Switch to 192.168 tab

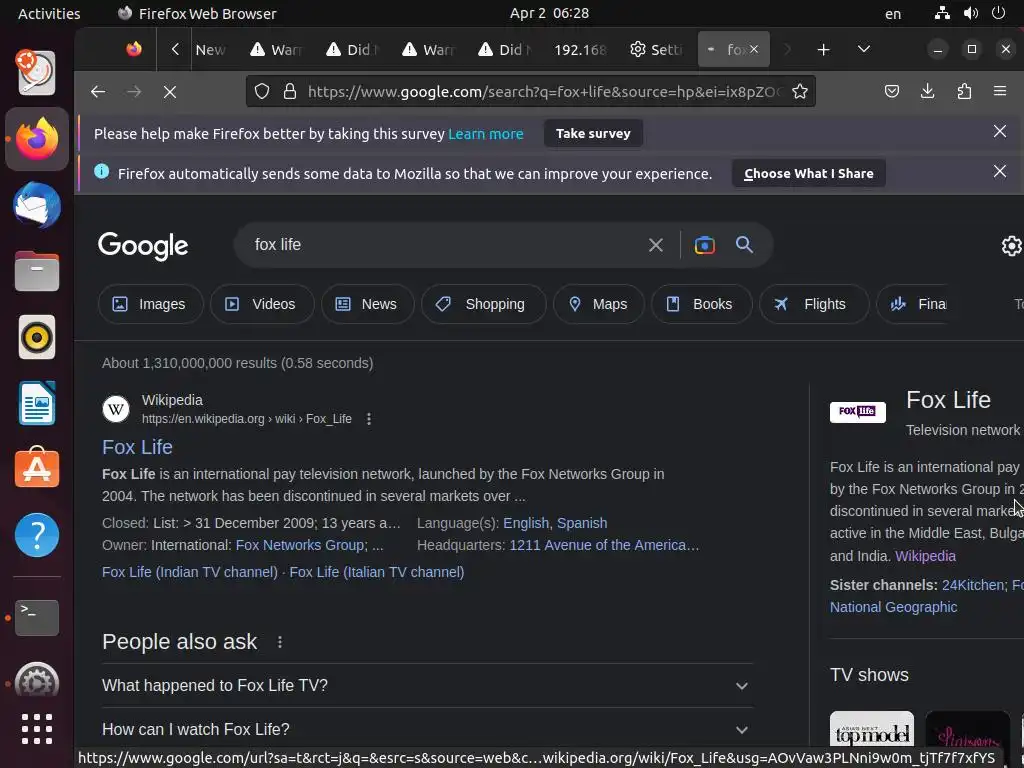click(x=580, y=49)
